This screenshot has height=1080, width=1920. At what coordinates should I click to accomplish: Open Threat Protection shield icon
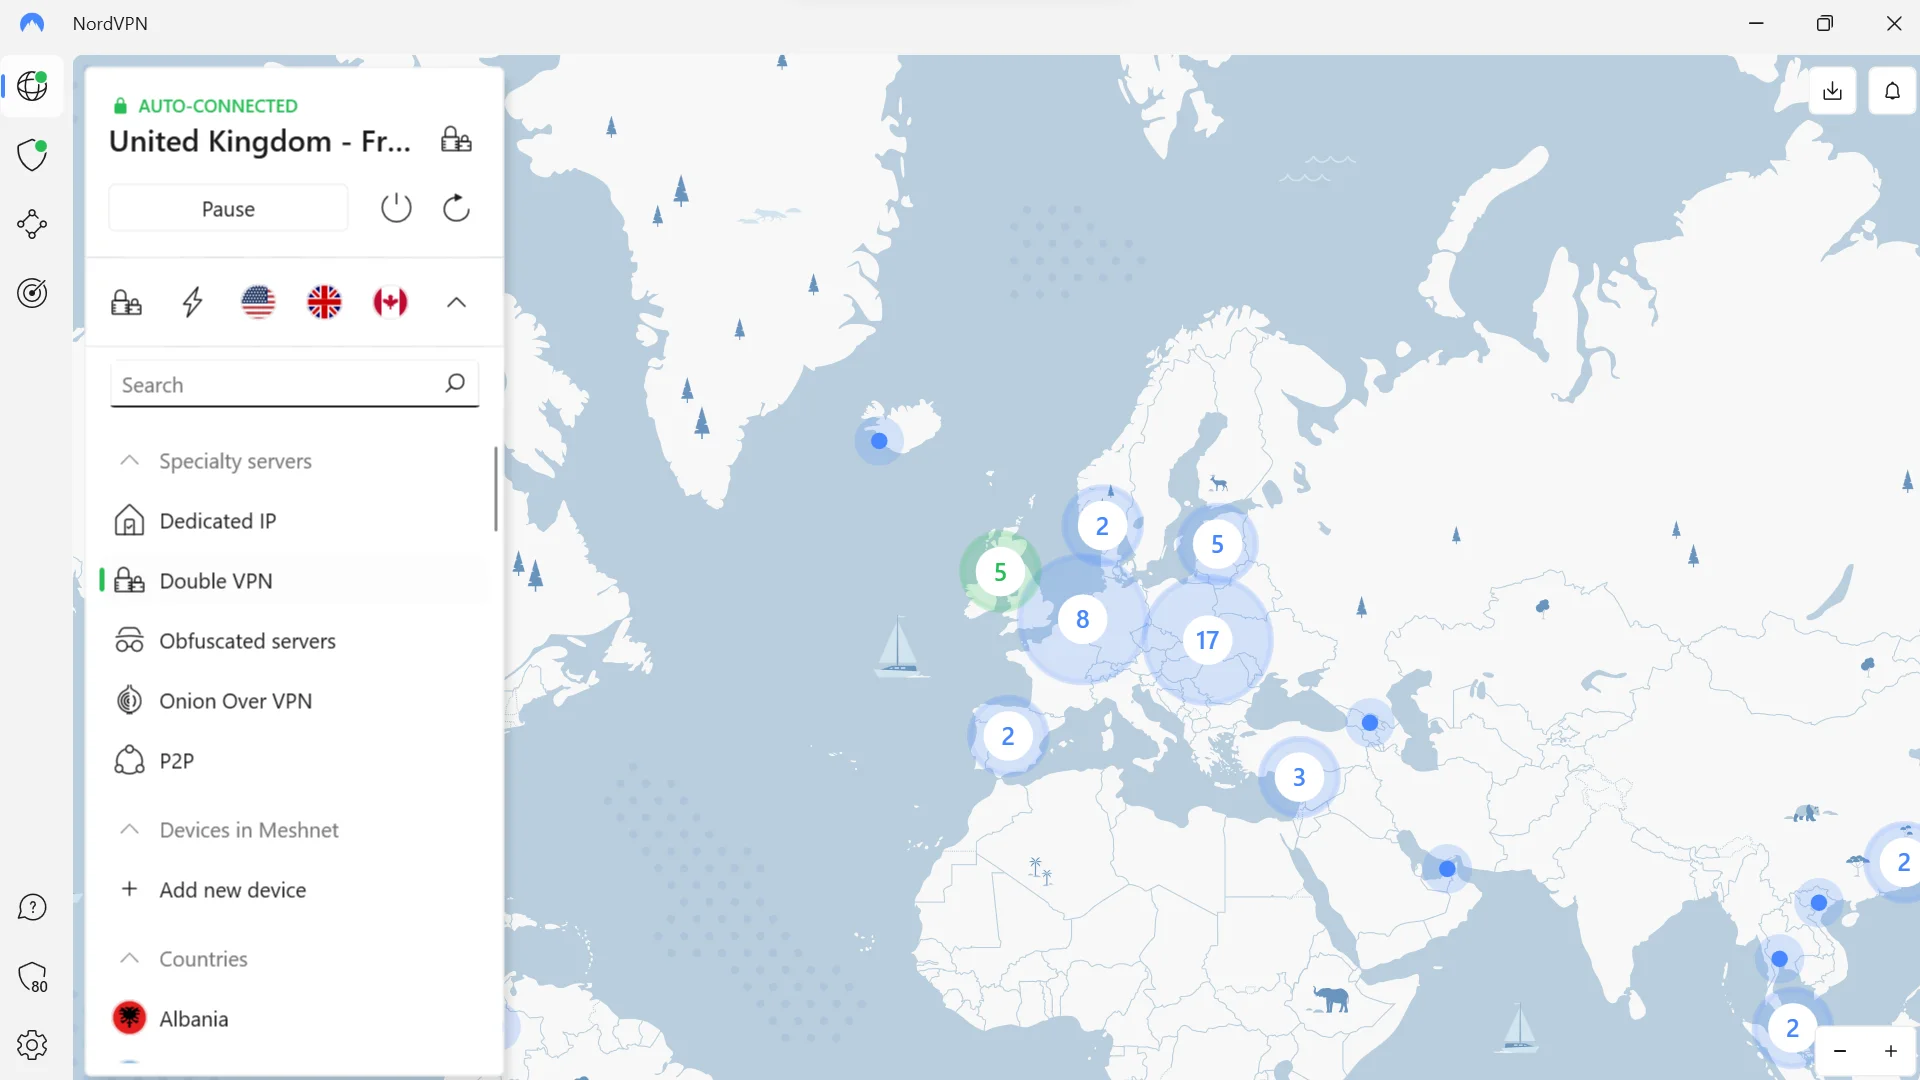pyautogui.click(x=32, y=155)
